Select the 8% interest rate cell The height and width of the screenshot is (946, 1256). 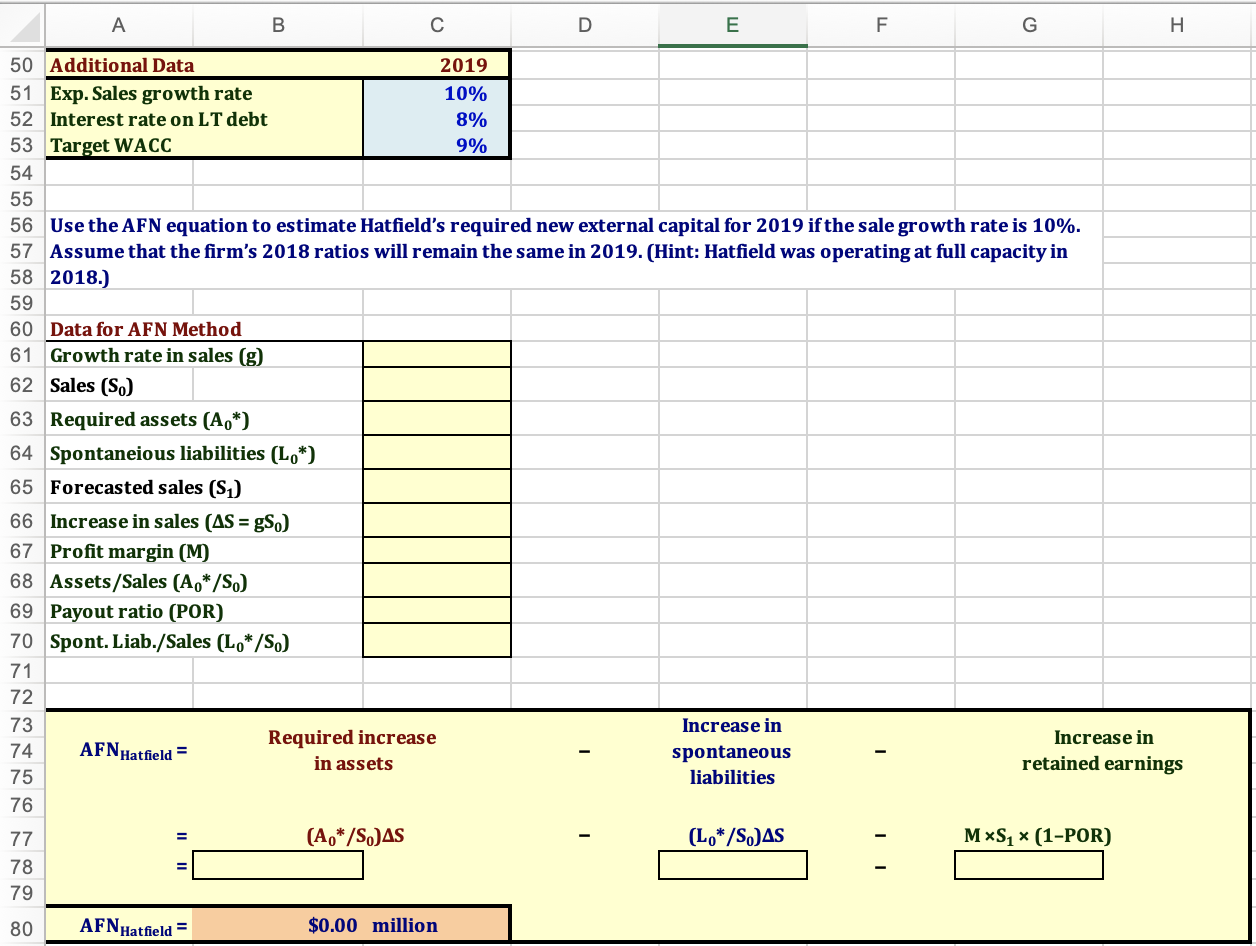pyautogui.click(x=437, y=119)
